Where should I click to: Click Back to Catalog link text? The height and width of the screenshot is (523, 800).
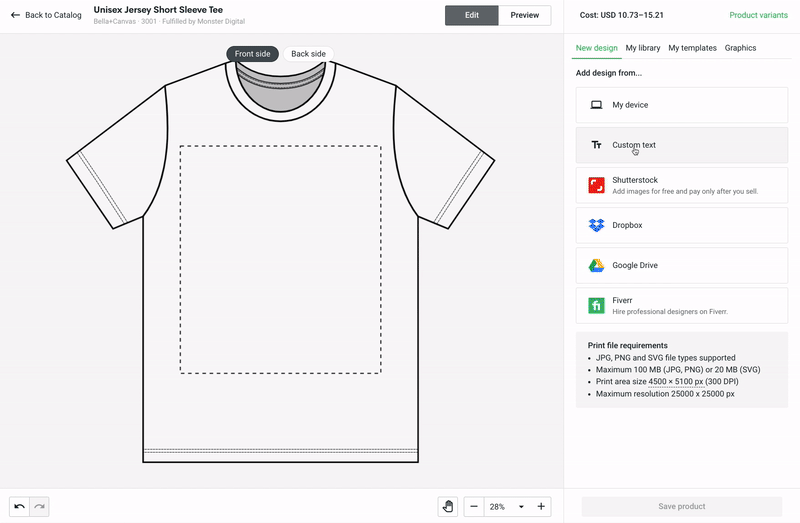(x=53, y=15)
